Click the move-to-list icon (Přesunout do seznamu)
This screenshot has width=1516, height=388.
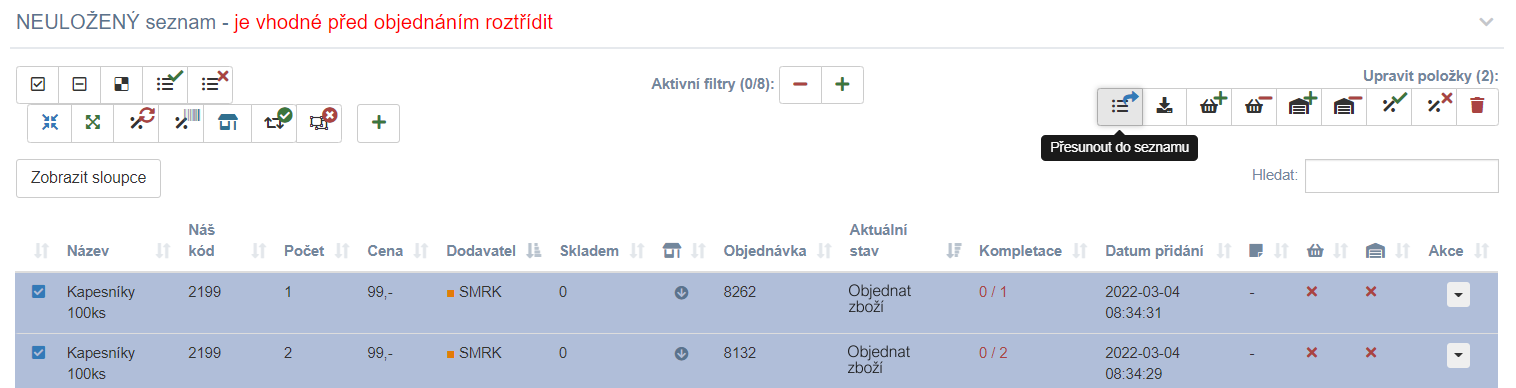tap(1121, 106)
